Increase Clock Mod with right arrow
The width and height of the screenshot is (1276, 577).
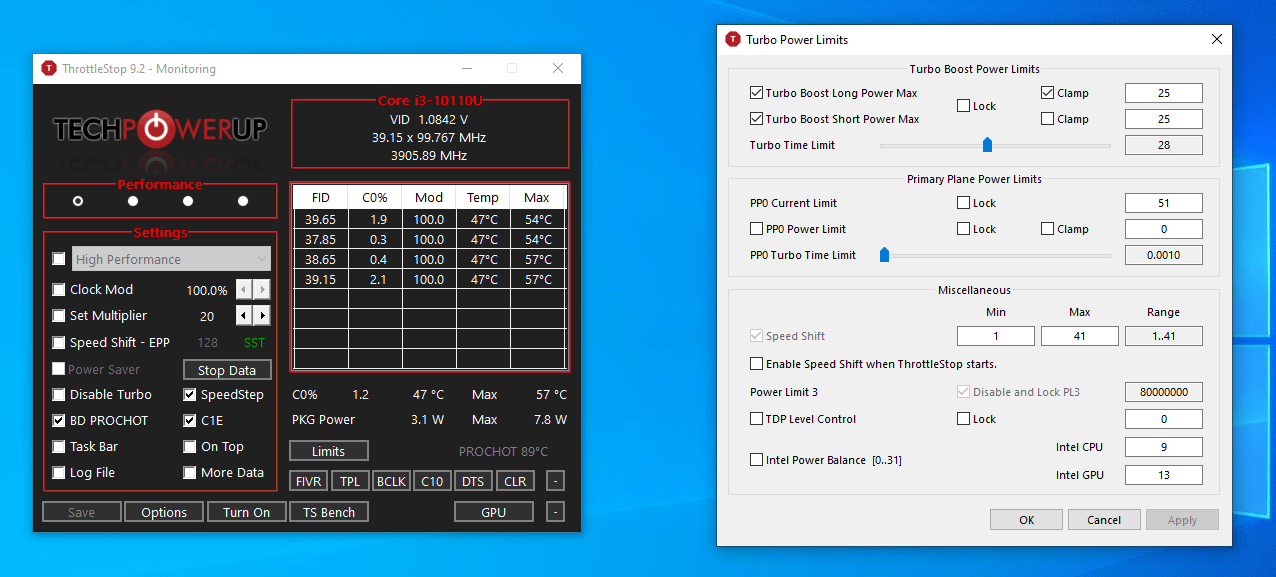point(262,290)
